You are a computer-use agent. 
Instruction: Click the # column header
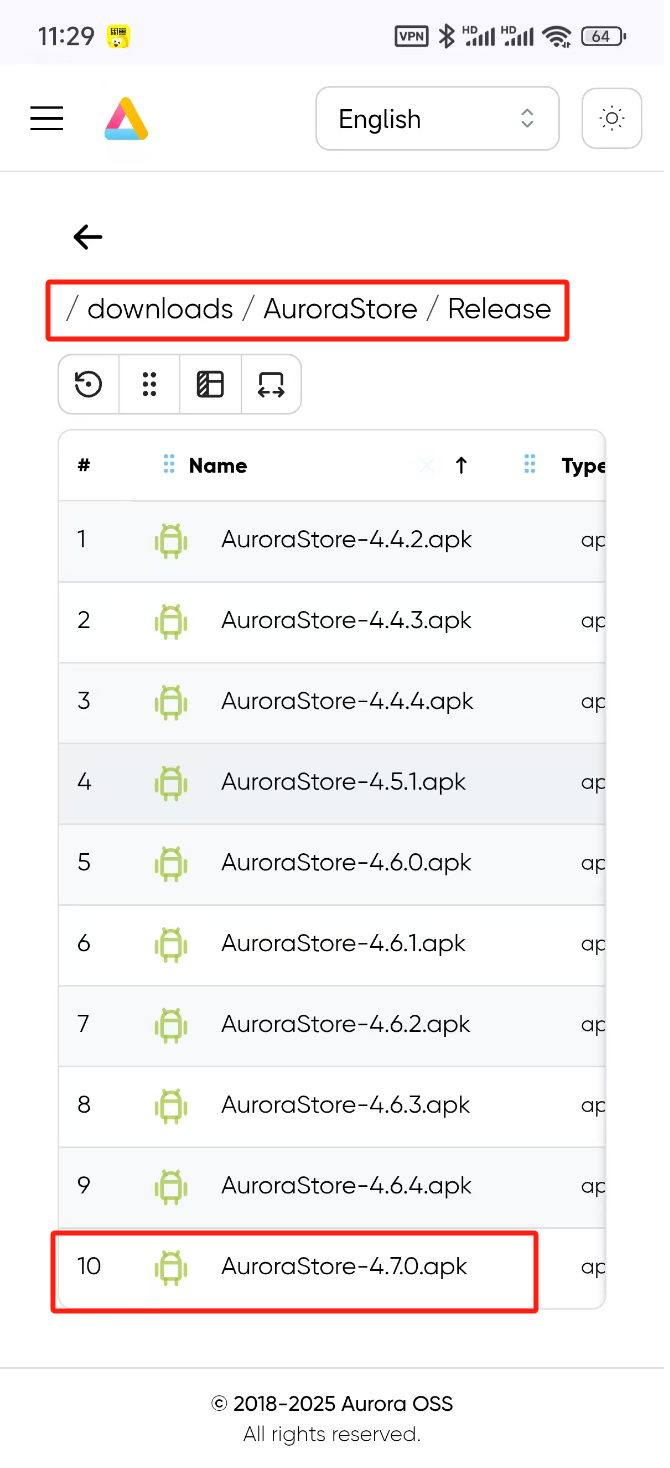[85, 466]
